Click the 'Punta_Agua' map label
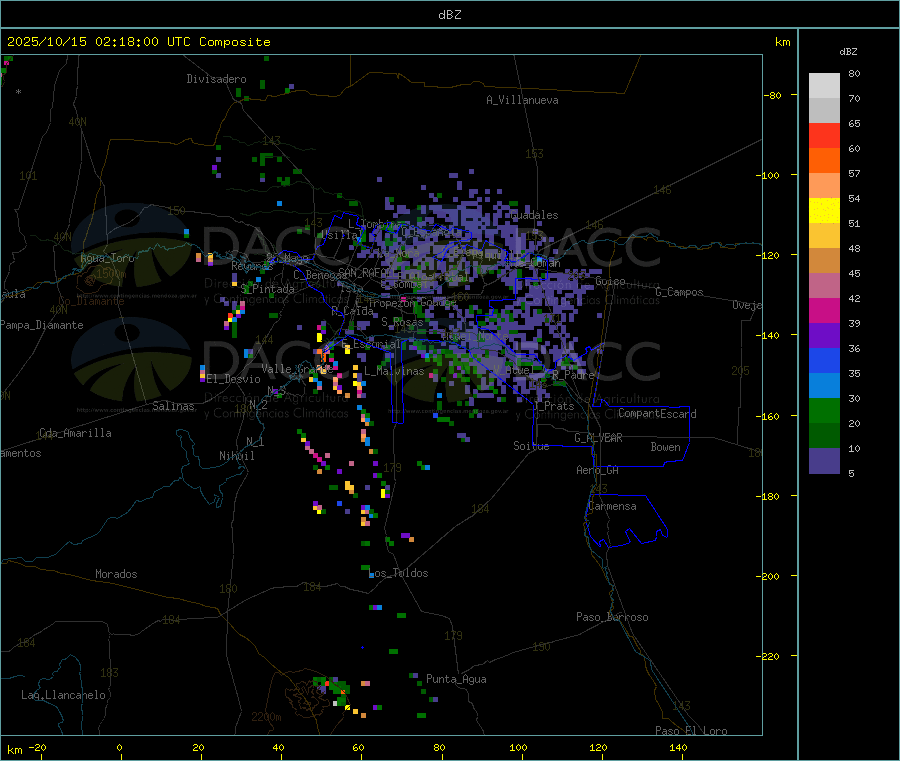900x761 pixels. pyautogui.click(x=456, y=679)
